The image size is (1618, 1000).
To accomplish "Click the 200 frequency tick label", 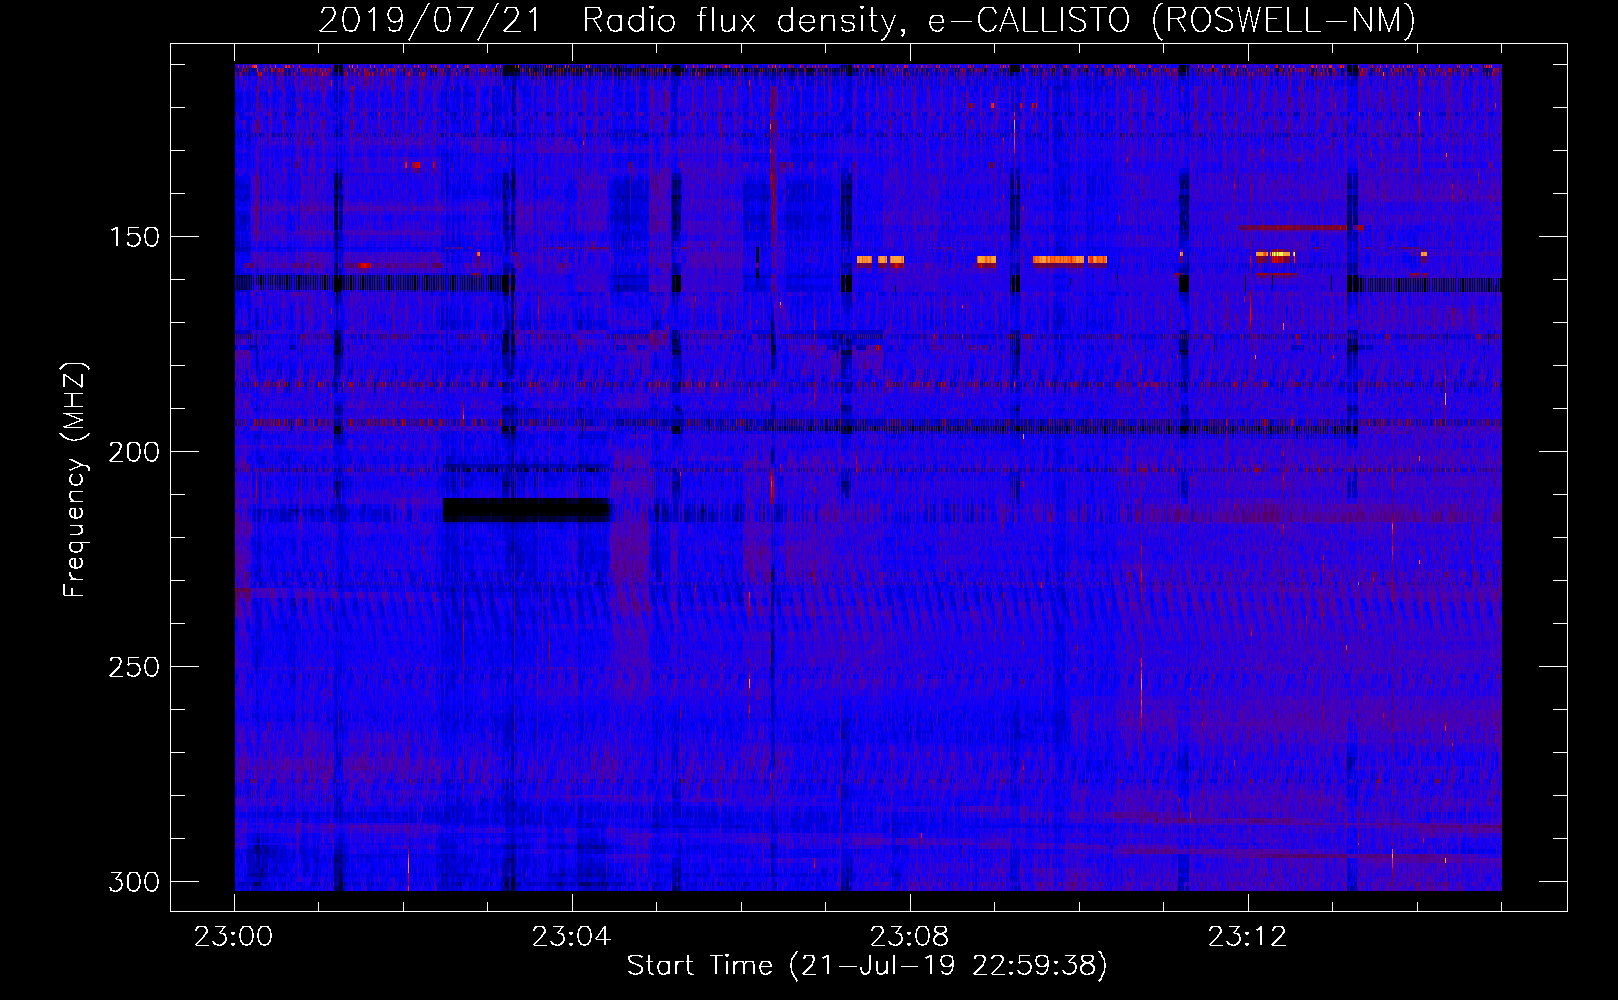I will point(134,452).
